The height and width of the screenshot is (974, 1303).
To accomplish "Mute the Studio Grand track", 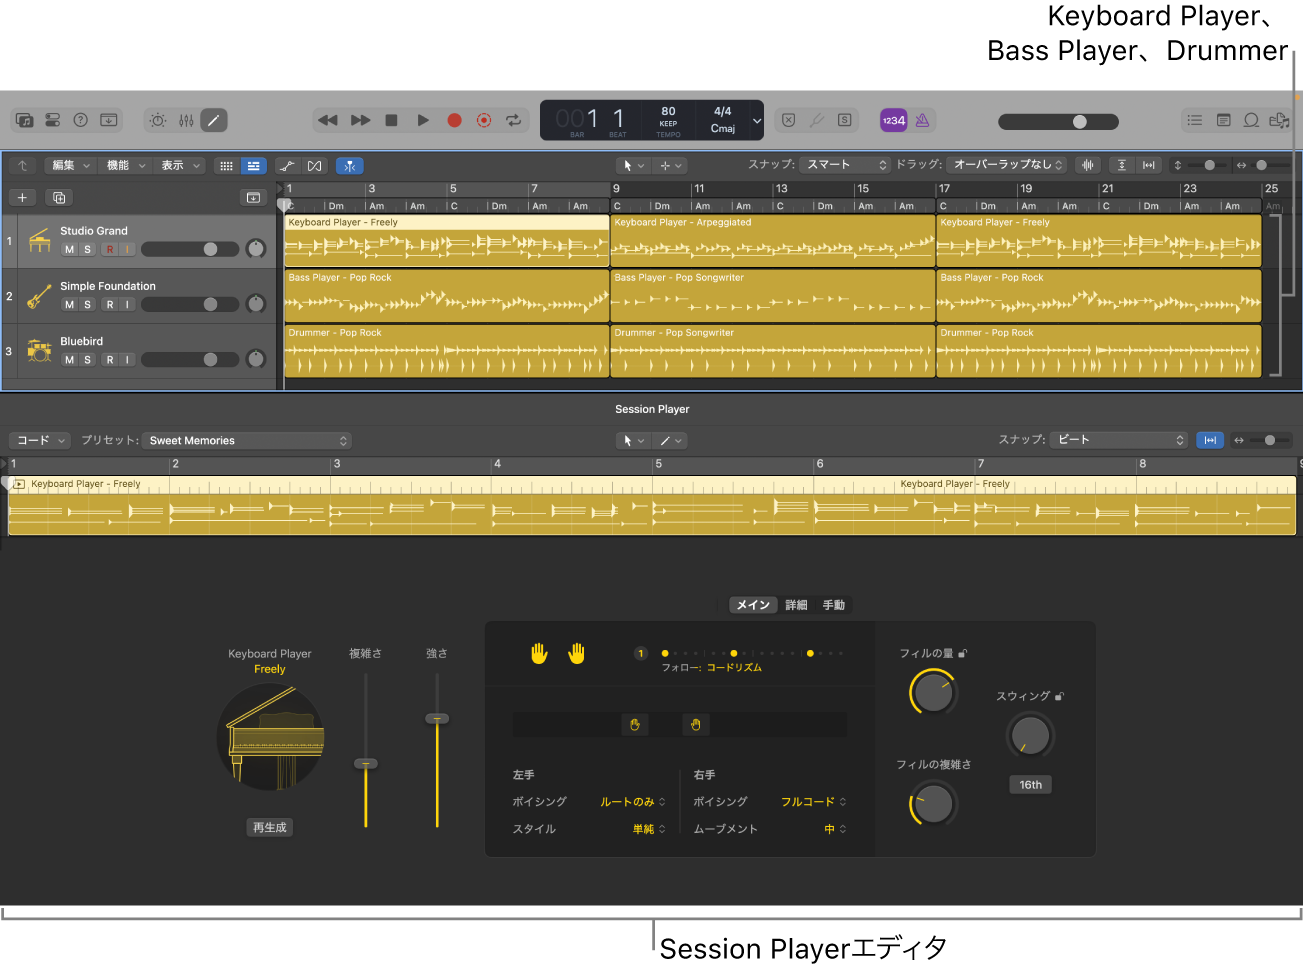I will click(x=69, y=248).
